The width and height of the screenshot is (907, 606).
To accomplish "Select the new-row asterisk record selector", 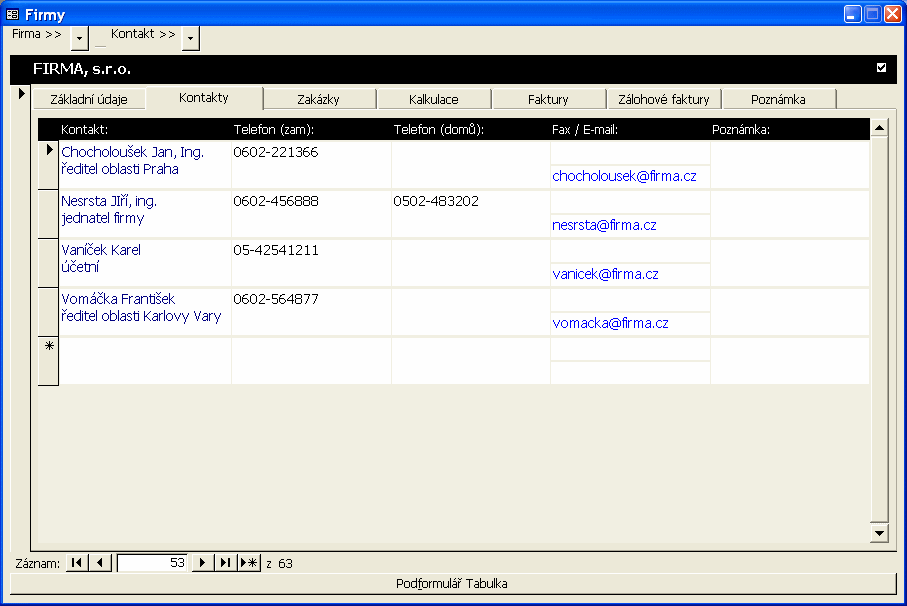I will (x=48, y=347).
